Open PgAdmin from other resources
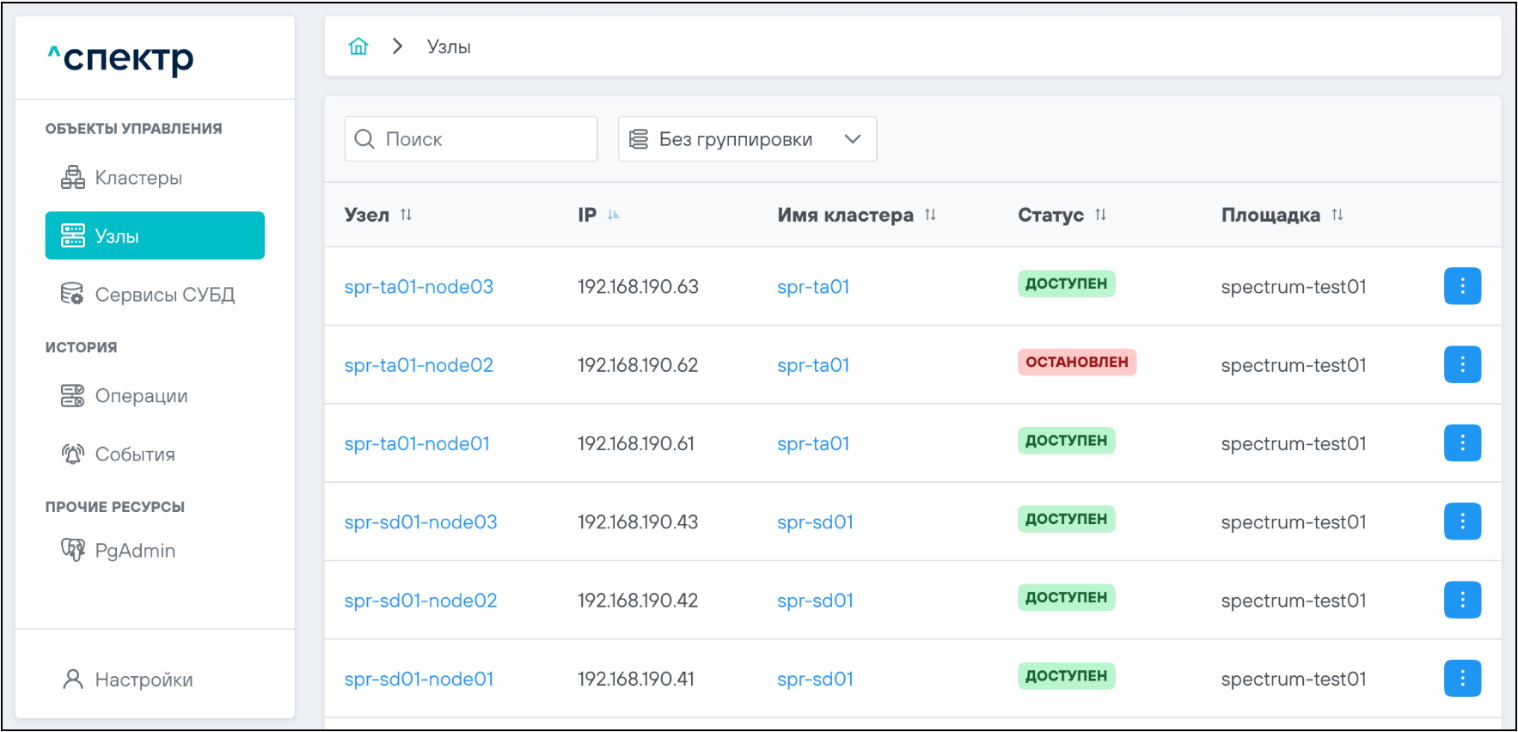1518x732 pixels. coord(134,550)
